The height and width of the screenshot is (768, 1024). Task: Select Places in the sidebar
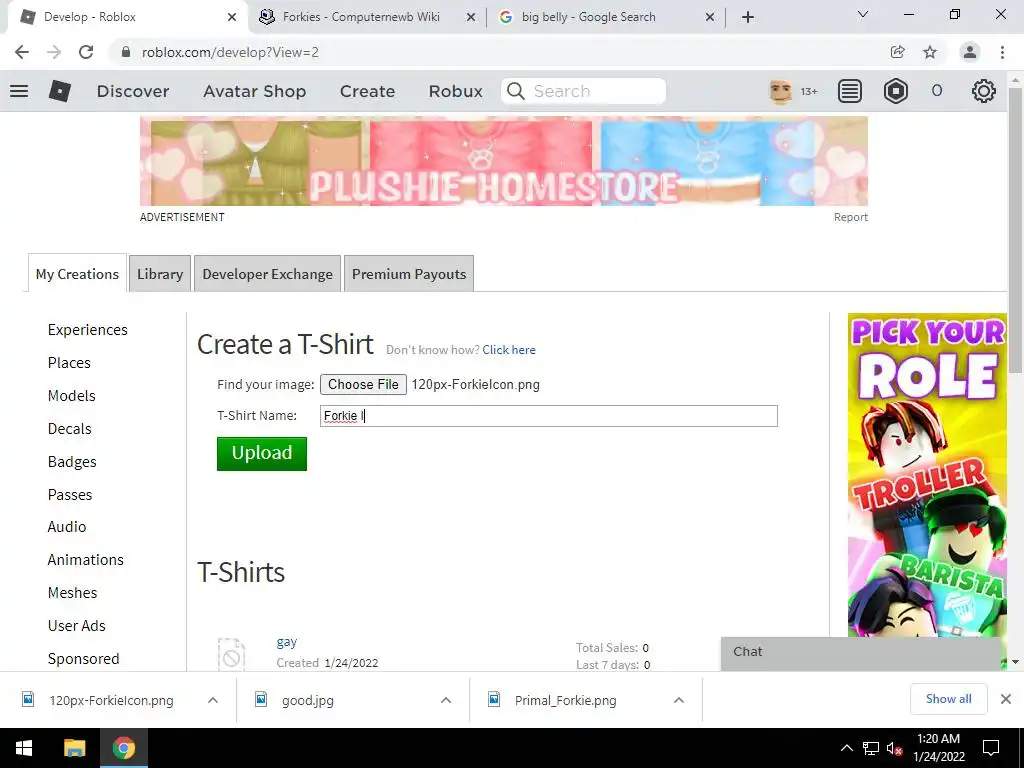pos(69,362)
